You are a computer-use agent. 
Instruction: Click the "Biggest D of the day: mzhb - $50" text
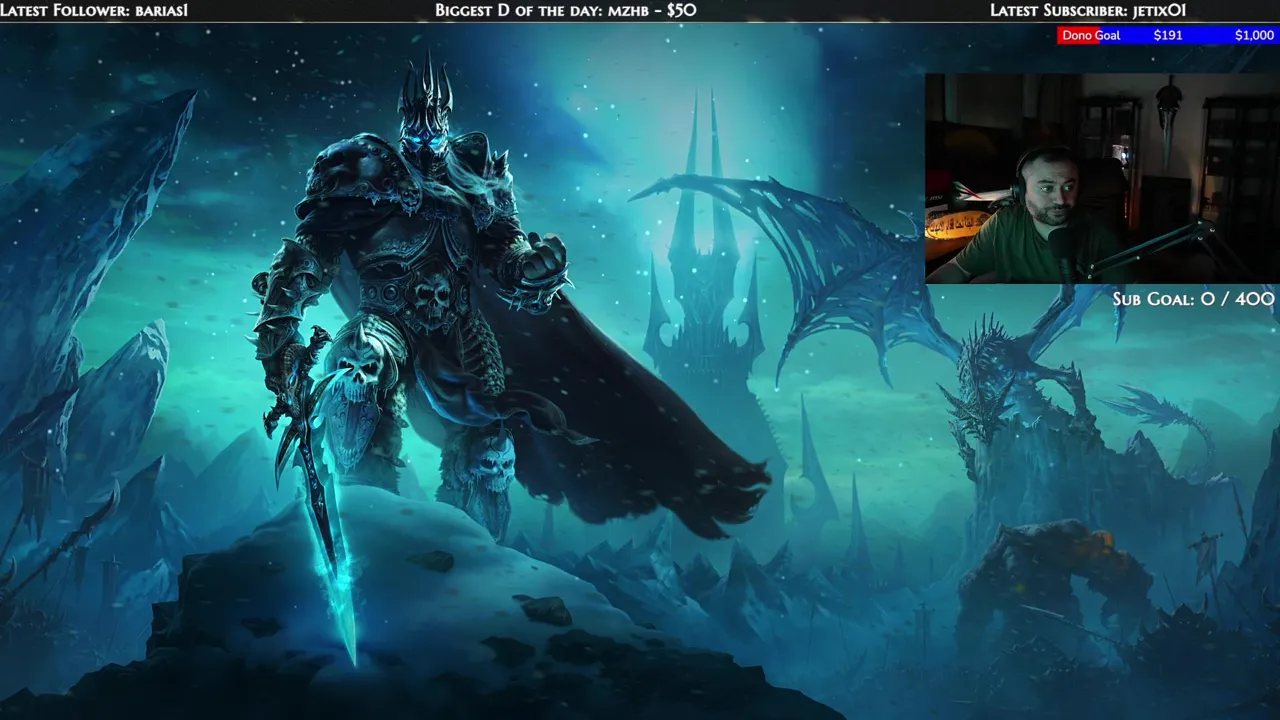(x=565, y=10)
